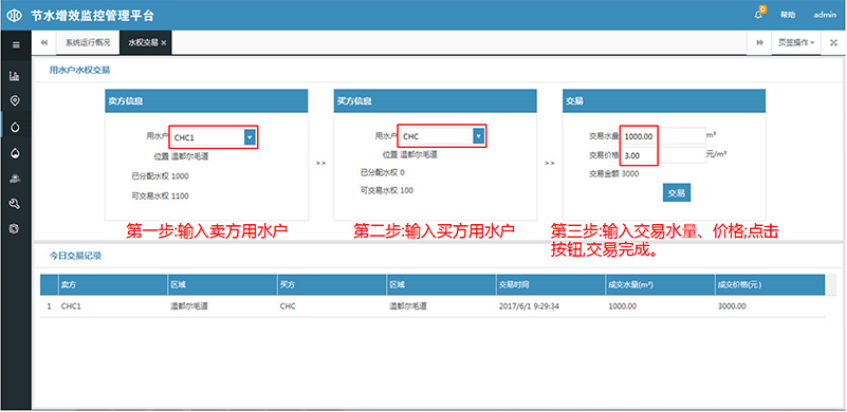
Task: Click the notification bell icon
Action: pos(759,15)
